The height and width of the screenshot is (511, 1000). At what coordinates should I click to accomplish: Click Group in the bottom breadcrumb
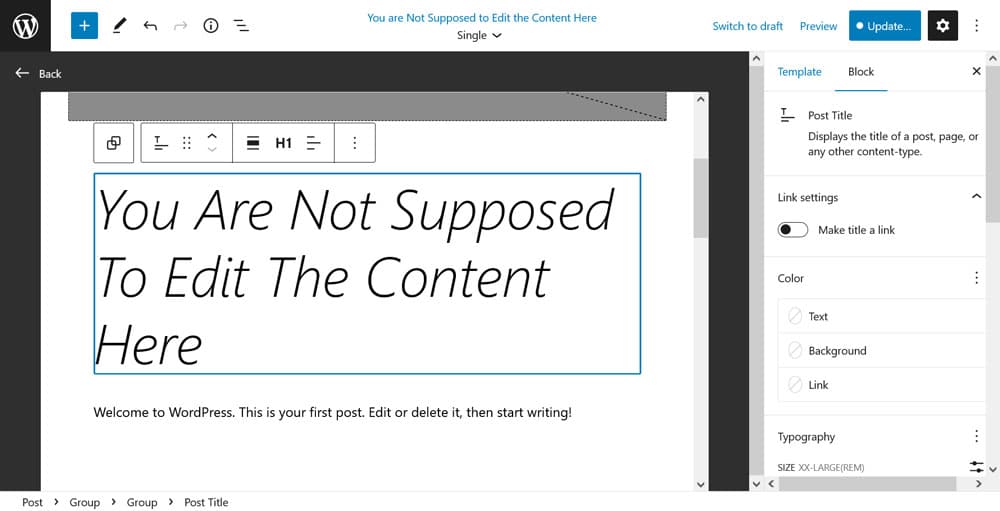click(x=85, y=502)
